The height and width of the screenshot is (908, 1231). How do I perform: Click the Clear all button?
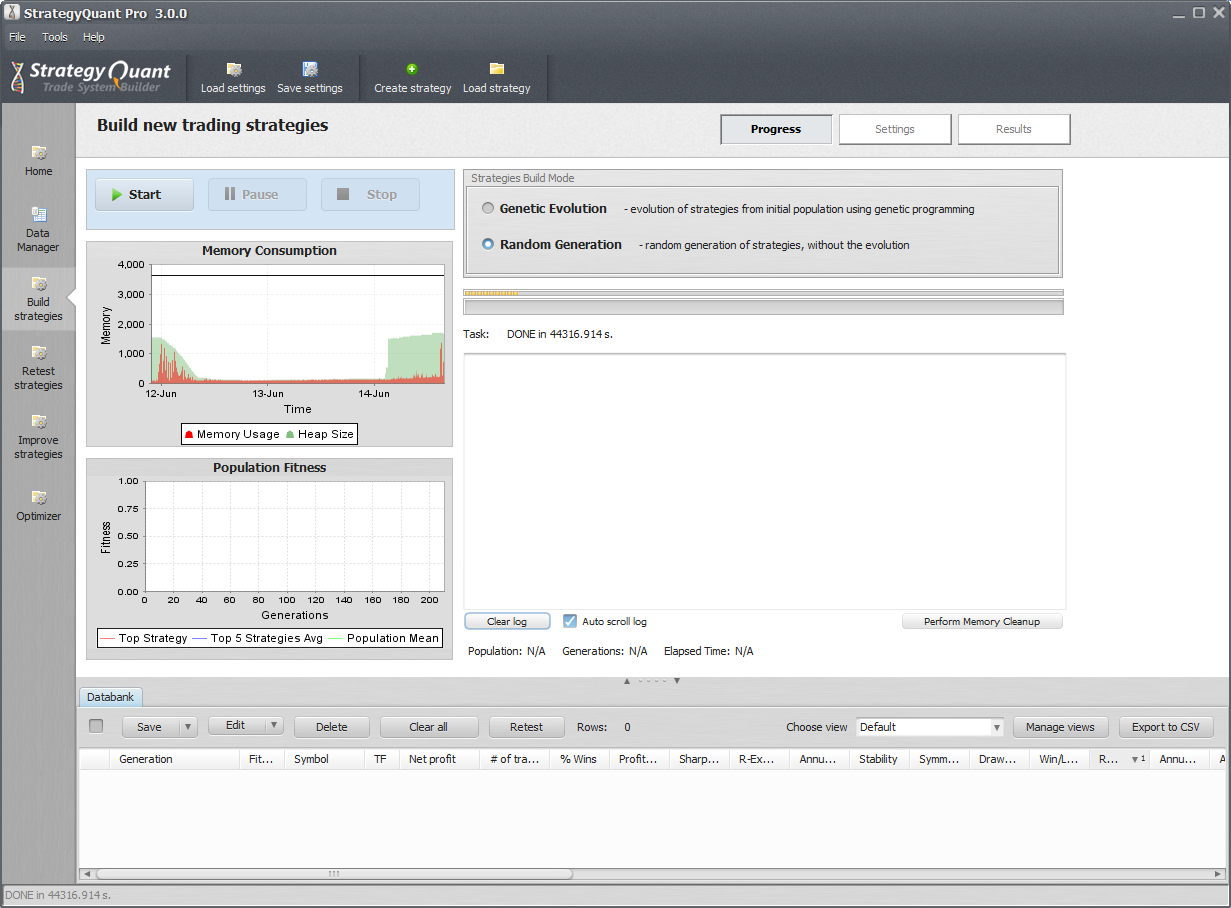click(x=429, y=727)
